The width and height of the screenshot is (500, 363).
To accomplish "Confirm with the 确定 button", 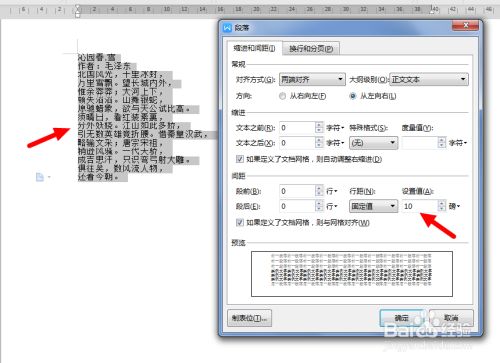I will tap(402, 318).
